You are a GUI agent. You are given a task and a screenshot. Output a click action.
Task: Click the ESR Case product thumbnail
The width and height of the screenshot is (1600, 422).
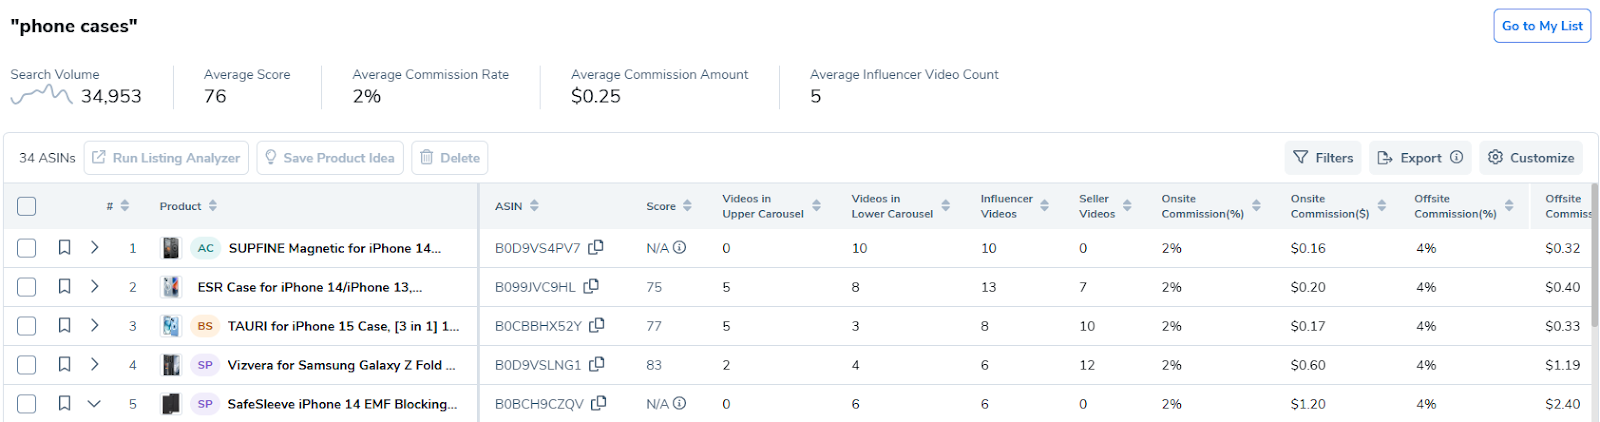coord(171,287)
